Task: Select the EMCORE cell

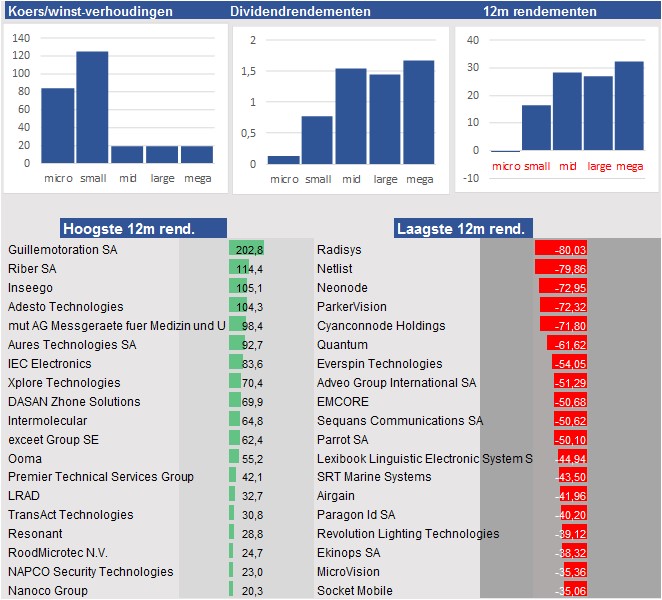Action: (343, 402)
